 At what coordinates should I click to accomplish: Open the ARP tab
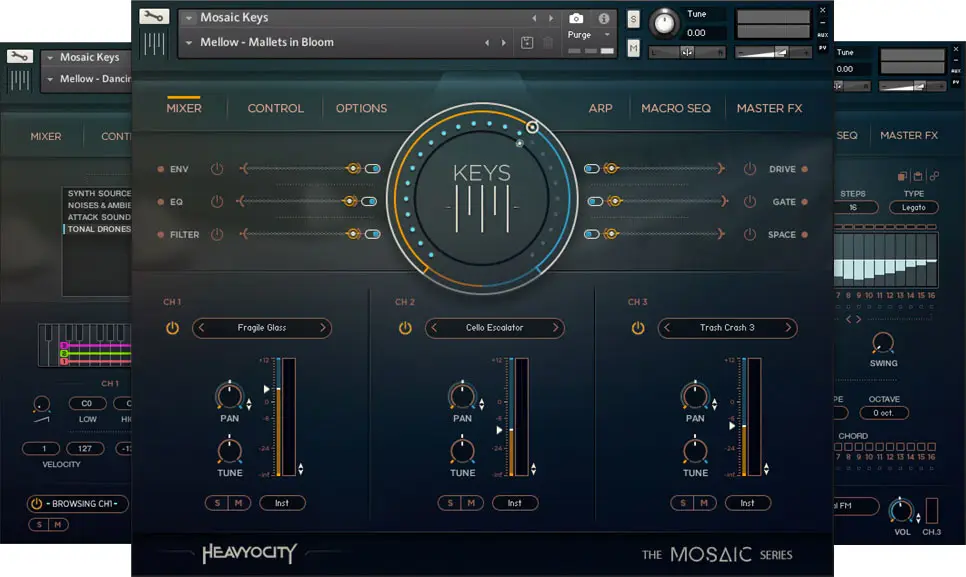pyautogui.click(x=600, y=108)
